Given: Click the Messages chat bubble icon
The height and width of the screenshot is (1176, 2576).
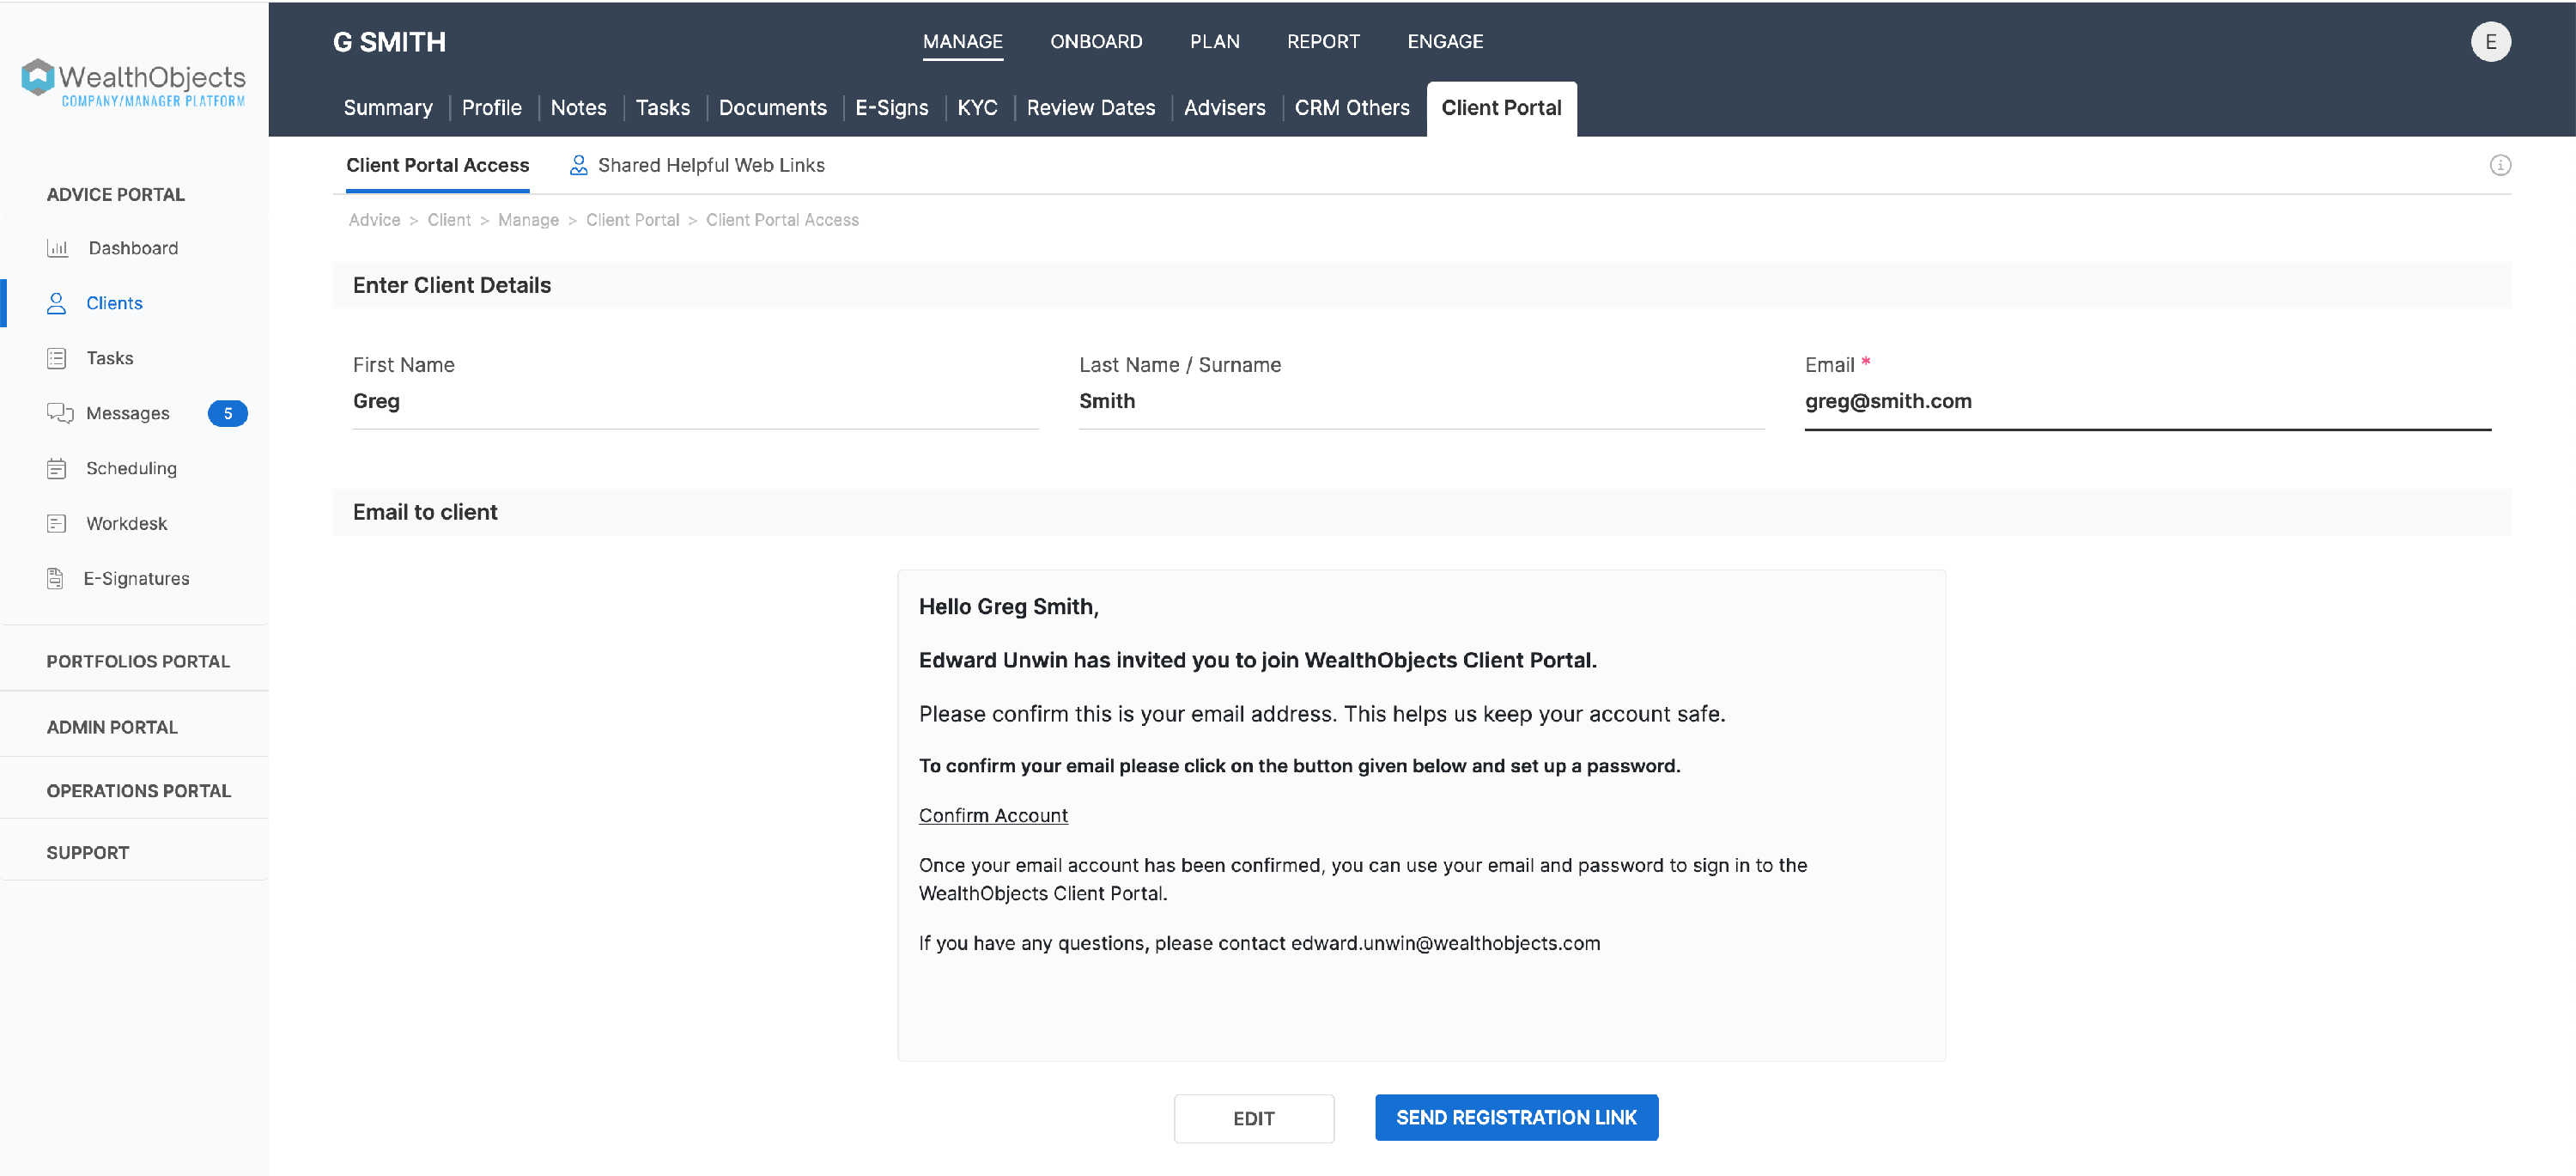Looking at the screenshot, I should (x=59, y=413).
